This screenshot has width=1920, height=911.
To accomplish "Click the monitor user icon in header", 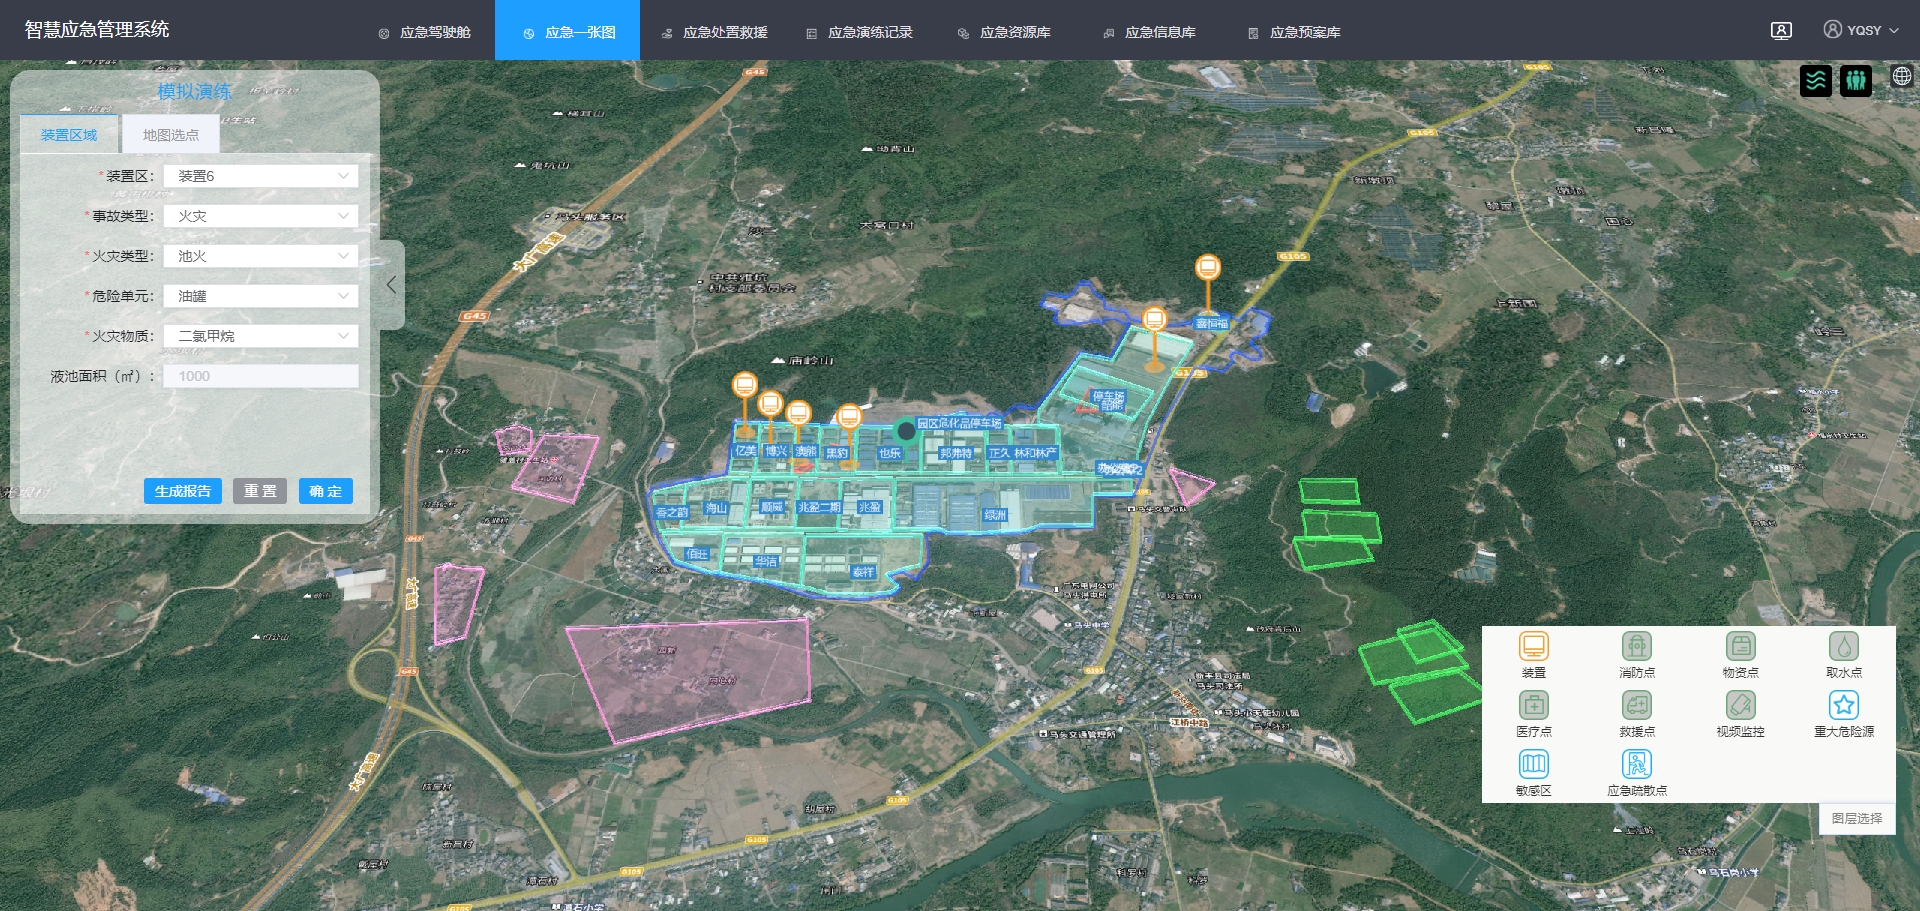I will [1781, 31].
